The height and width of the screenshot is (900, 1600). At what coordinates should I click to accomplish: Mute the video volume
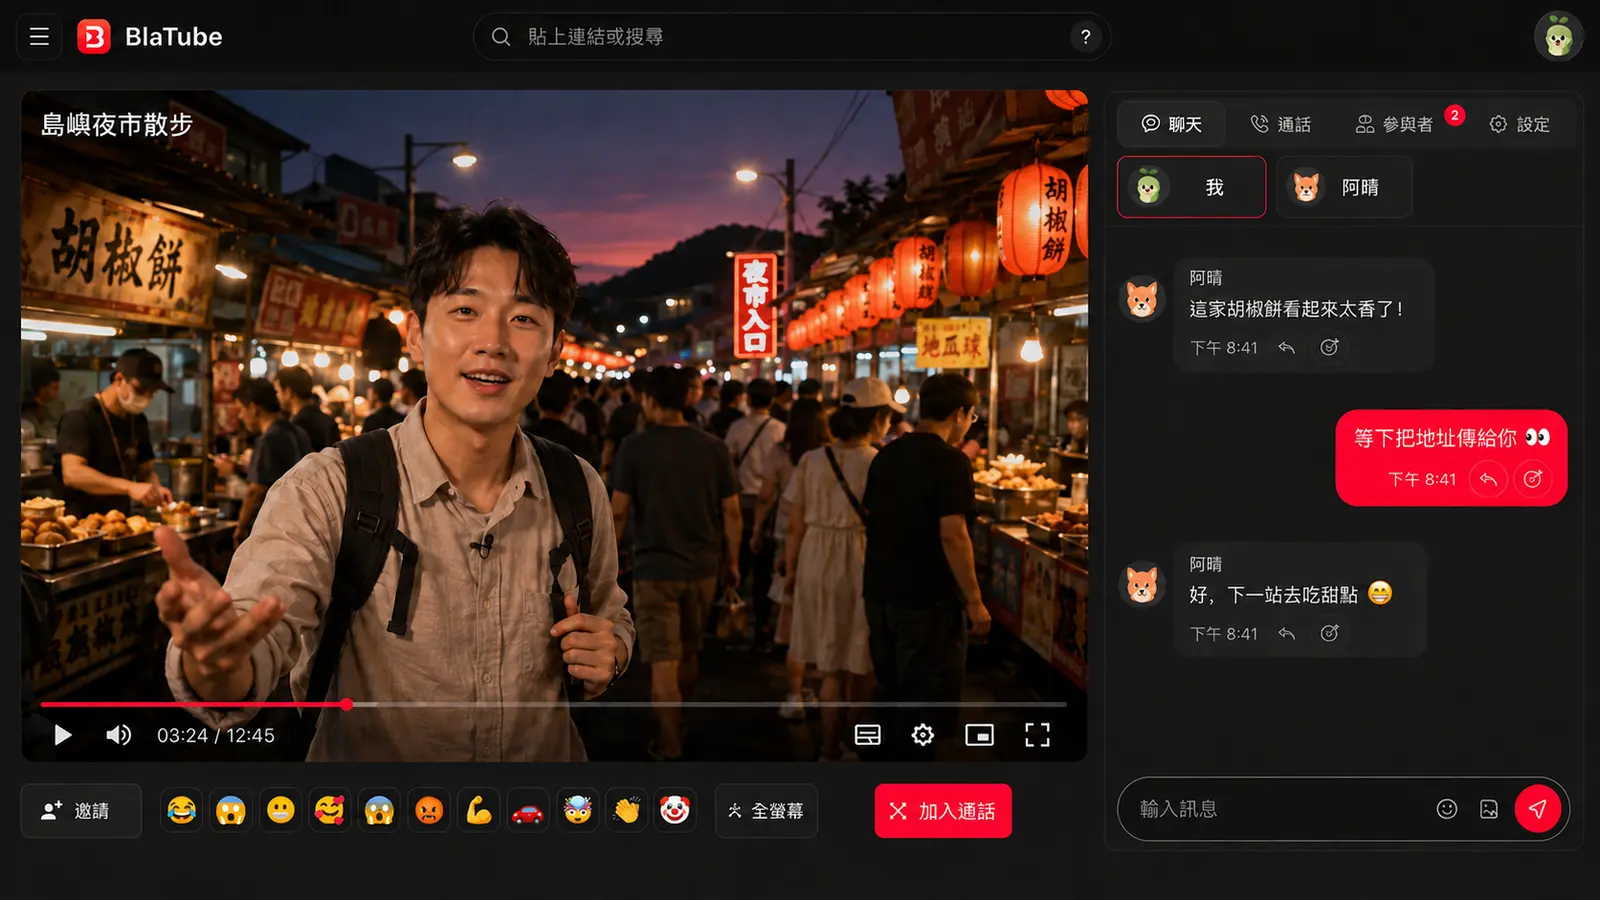click(118, 735)
